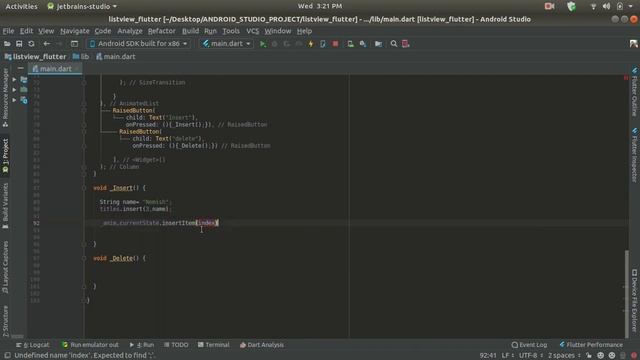
Task: Toggle the Structure side panel
Action: (x=5, y=321)
